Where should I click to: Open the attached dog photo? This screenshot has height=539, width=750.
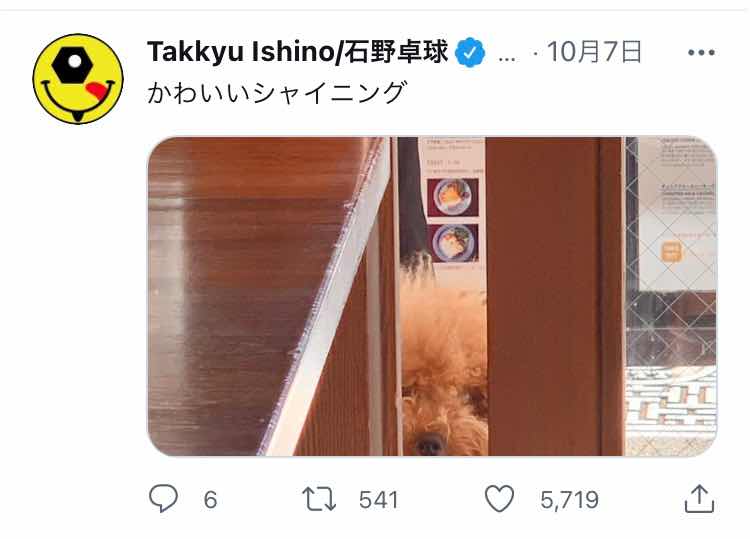coord(432,297)
